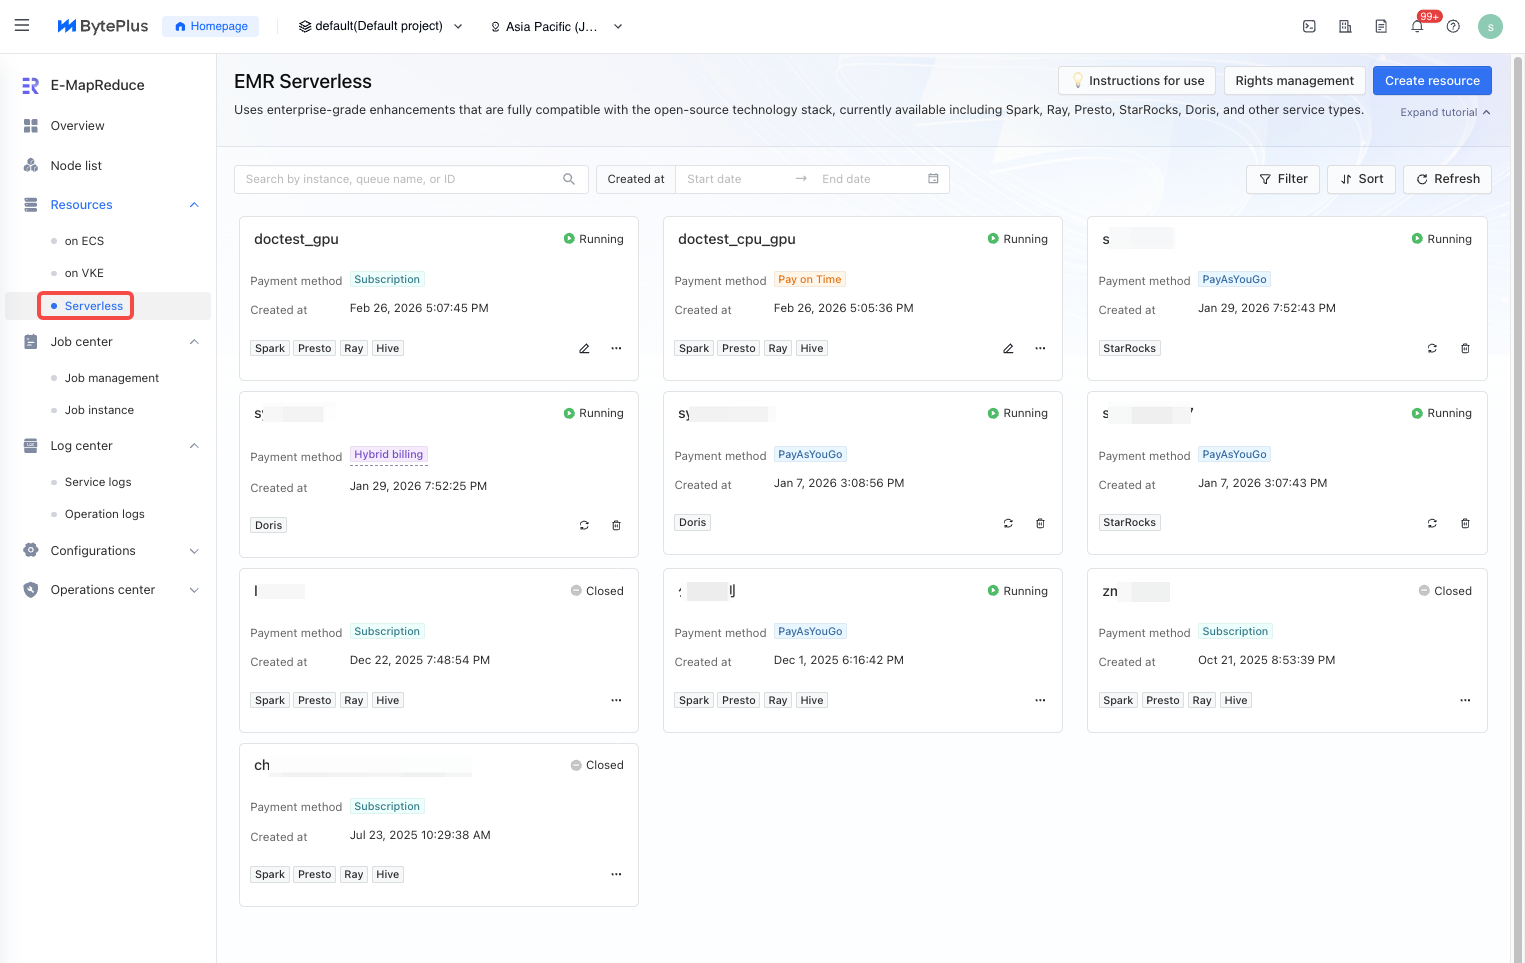
Task: Click the Create resource button
Action: point(1431,81)
